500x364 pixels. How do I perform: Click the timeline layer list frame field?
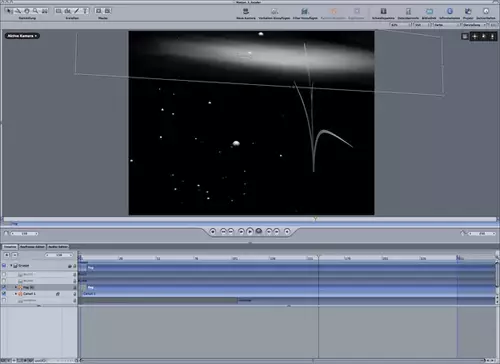[x=59, y=255]
